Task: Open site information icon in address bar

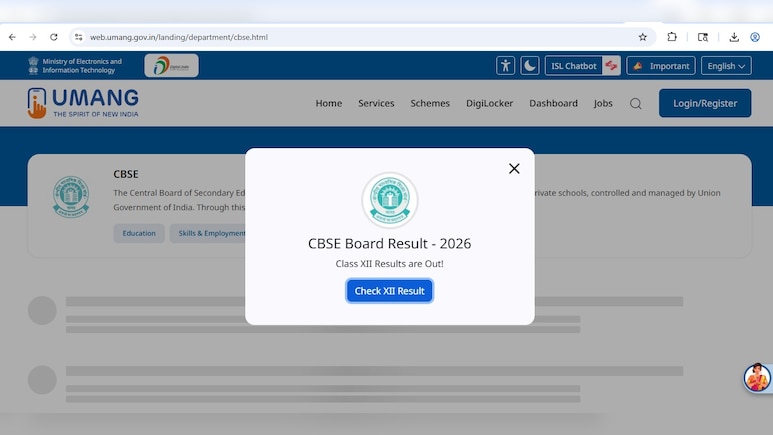Action: 78,37
